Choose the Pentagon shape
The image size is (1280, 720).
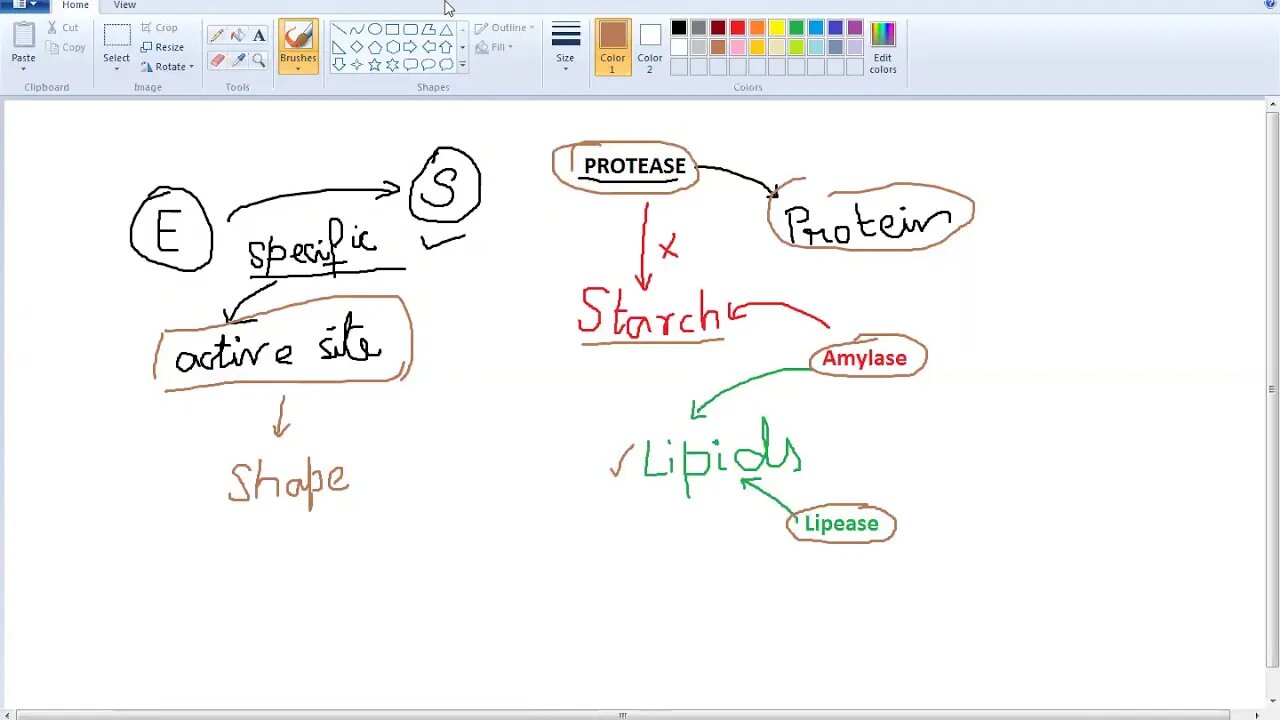tap(375, 47)
